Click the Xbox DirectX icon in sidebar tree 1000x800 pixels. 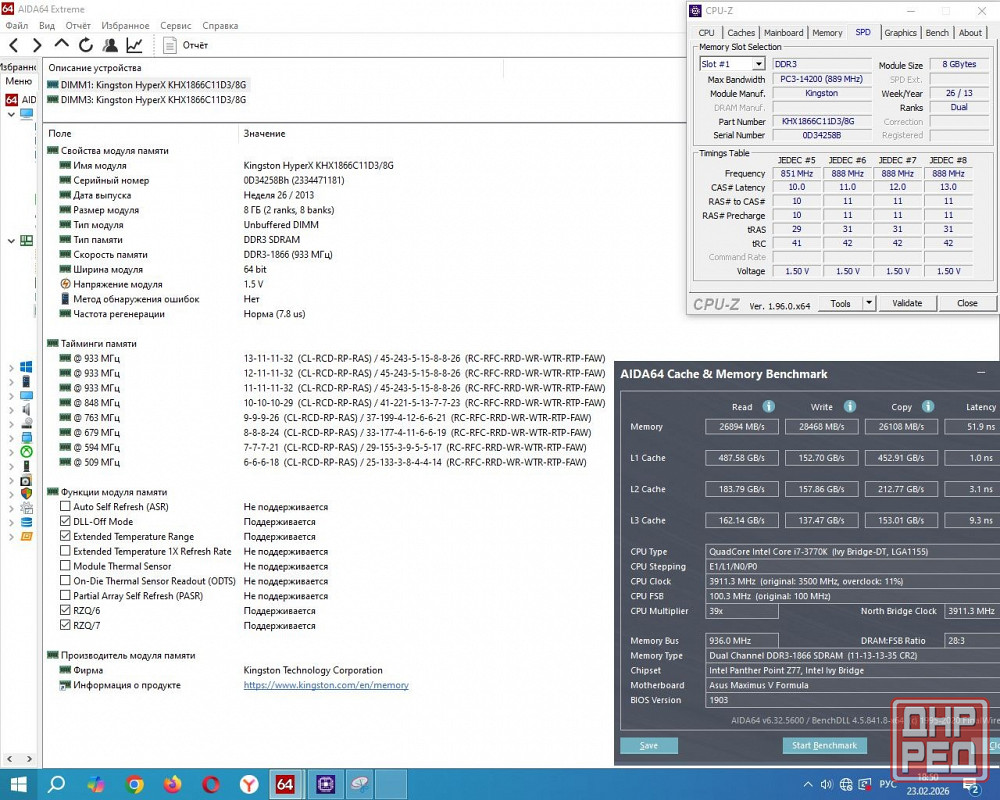26,451
